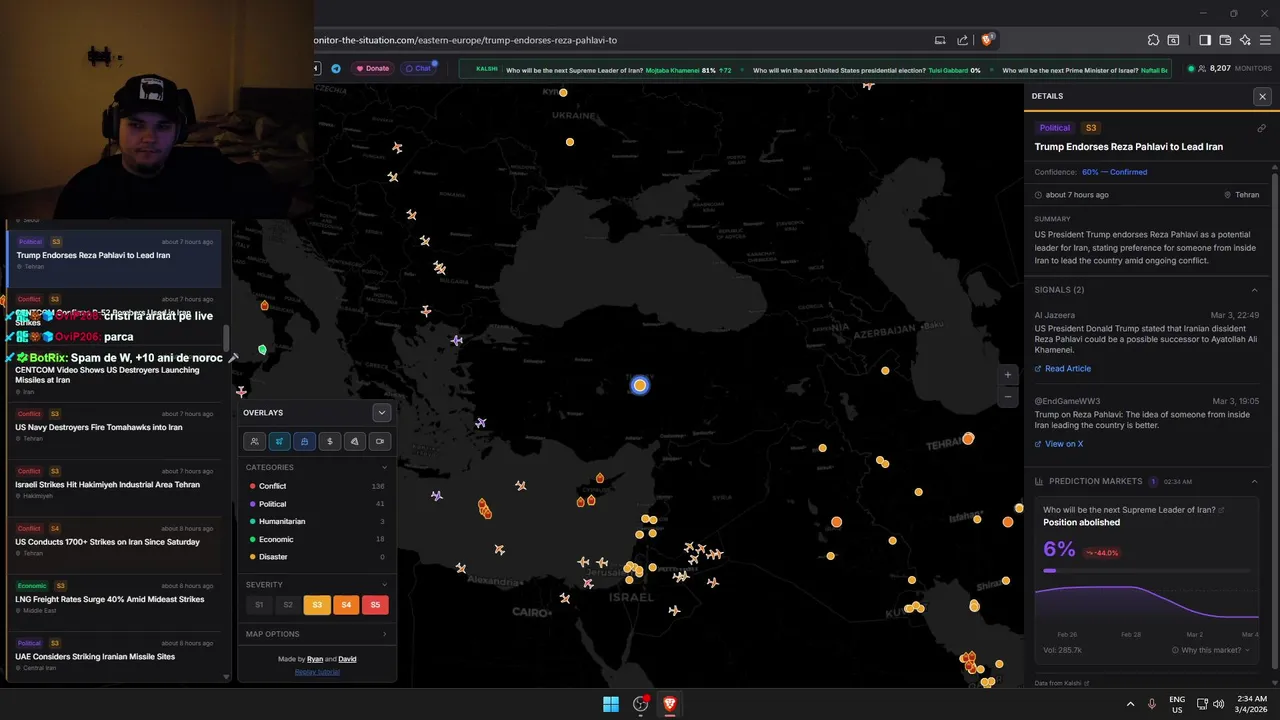This screenshot has width=1280, height=720.
Task: Enable S1 severity filter
Action: (x=259, y=605)
